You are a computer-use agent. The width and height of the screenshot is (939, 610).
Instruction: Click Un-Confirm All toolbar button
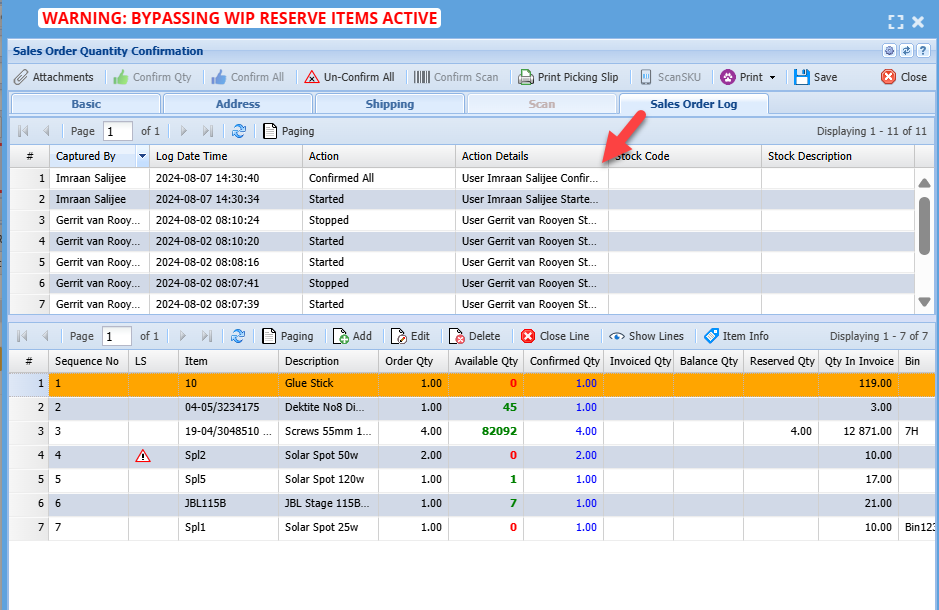pos(349,77)
